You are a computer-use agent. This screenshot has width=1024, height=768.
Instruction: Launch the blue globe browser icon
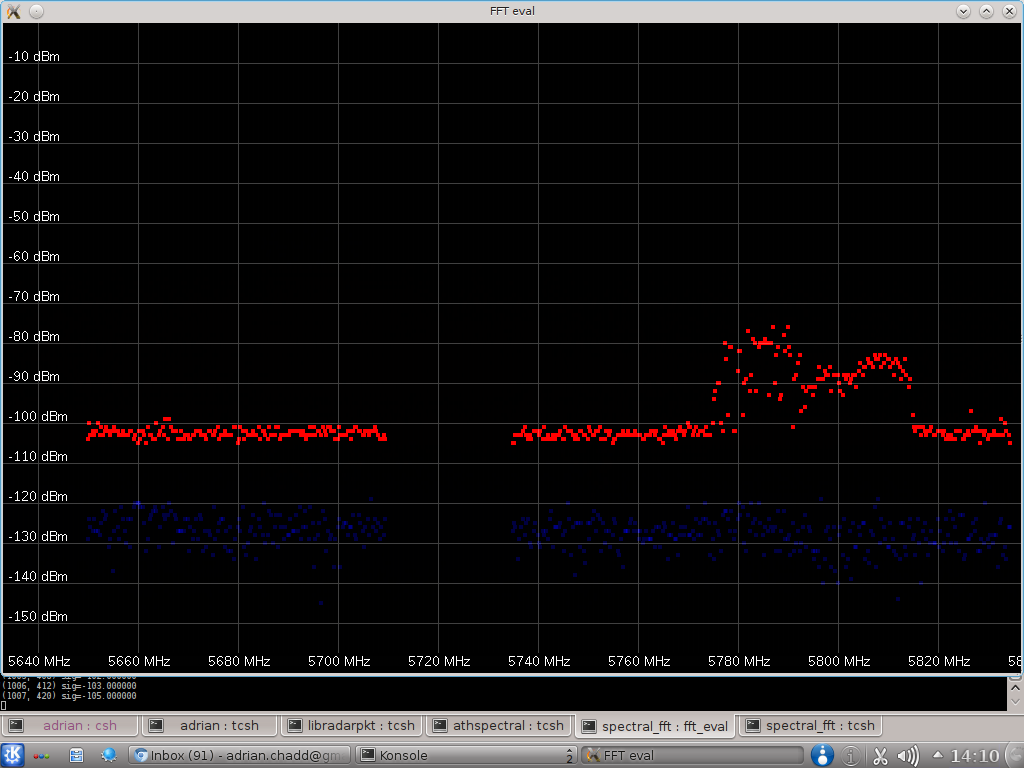[108, 756]
